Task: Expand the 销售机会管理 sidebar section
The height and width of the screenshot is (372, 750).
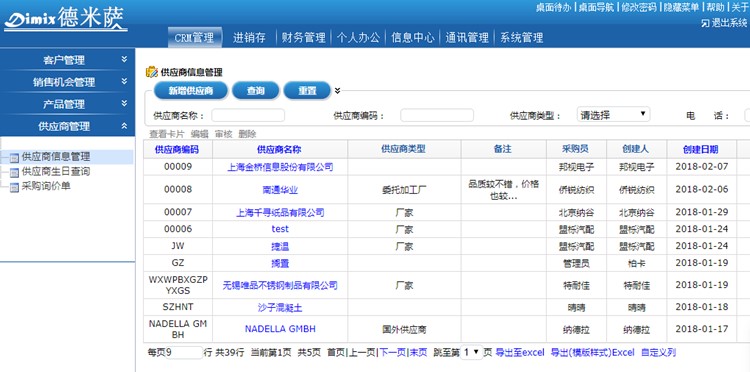Action: coord(124,81)
